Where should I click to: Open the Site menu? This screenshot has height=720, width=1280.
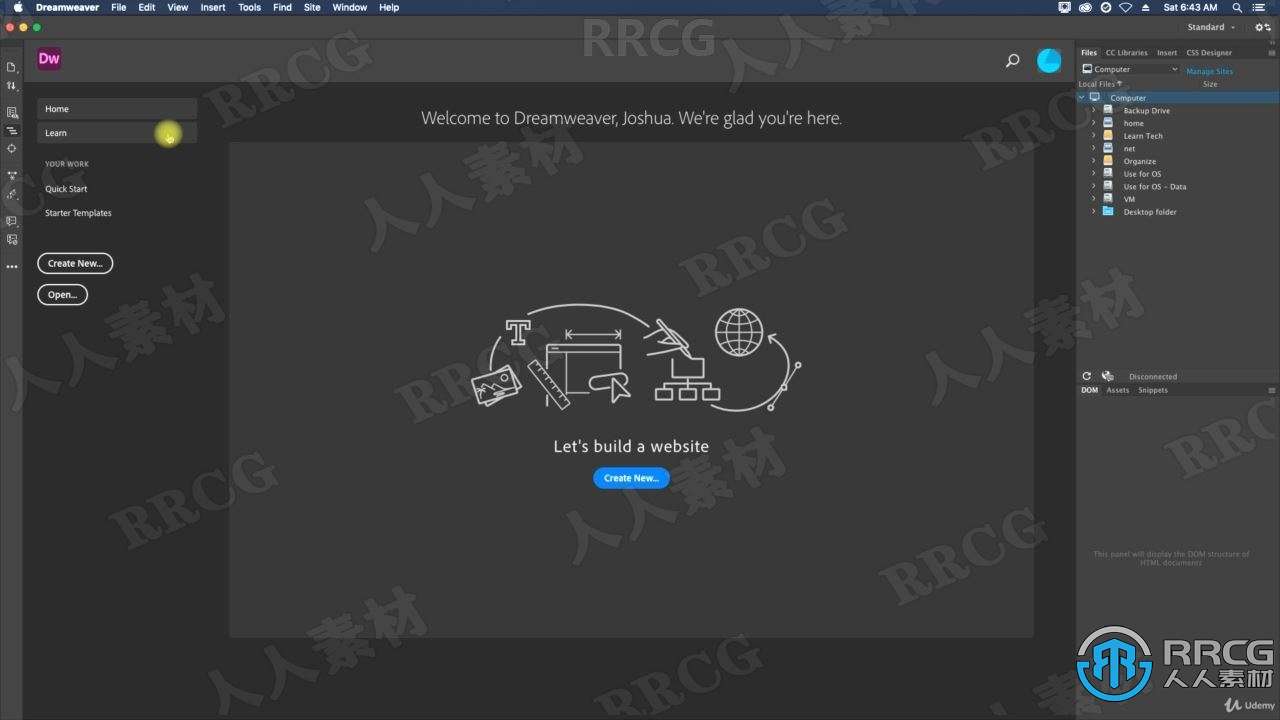[312, 7]
